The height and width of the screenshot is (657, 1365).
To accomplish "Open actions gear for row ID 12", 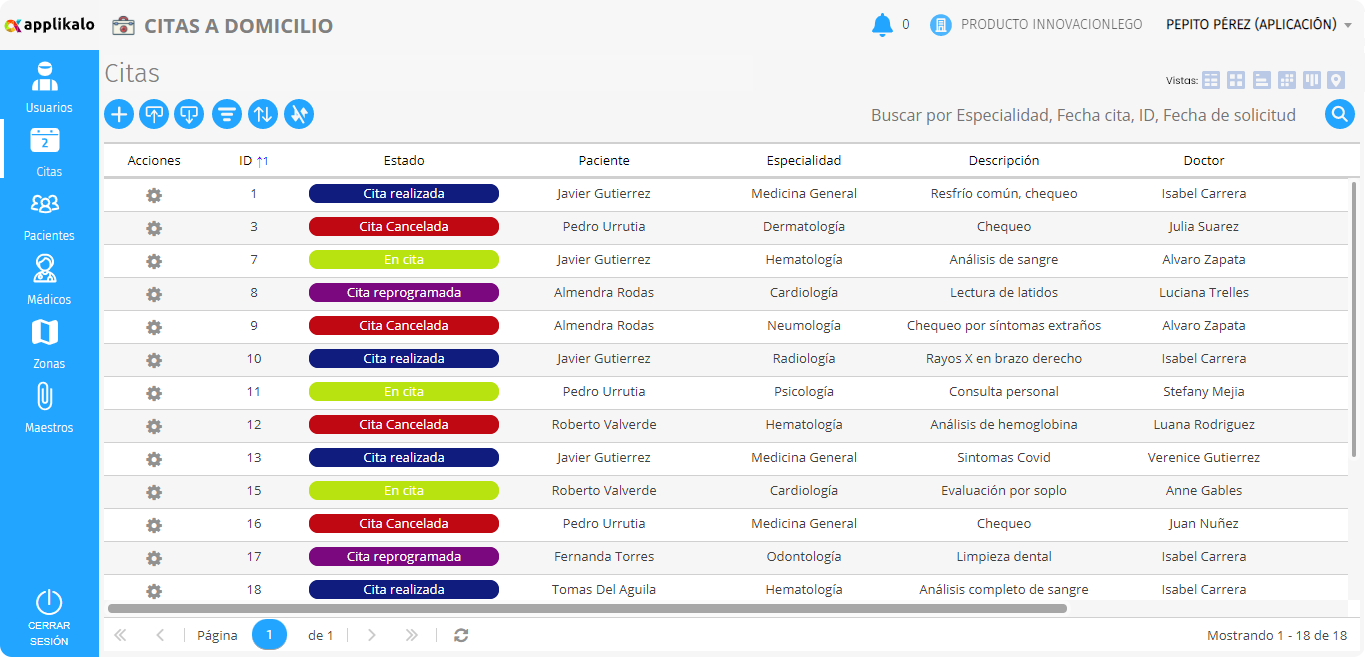I will [x=154, y=426].
